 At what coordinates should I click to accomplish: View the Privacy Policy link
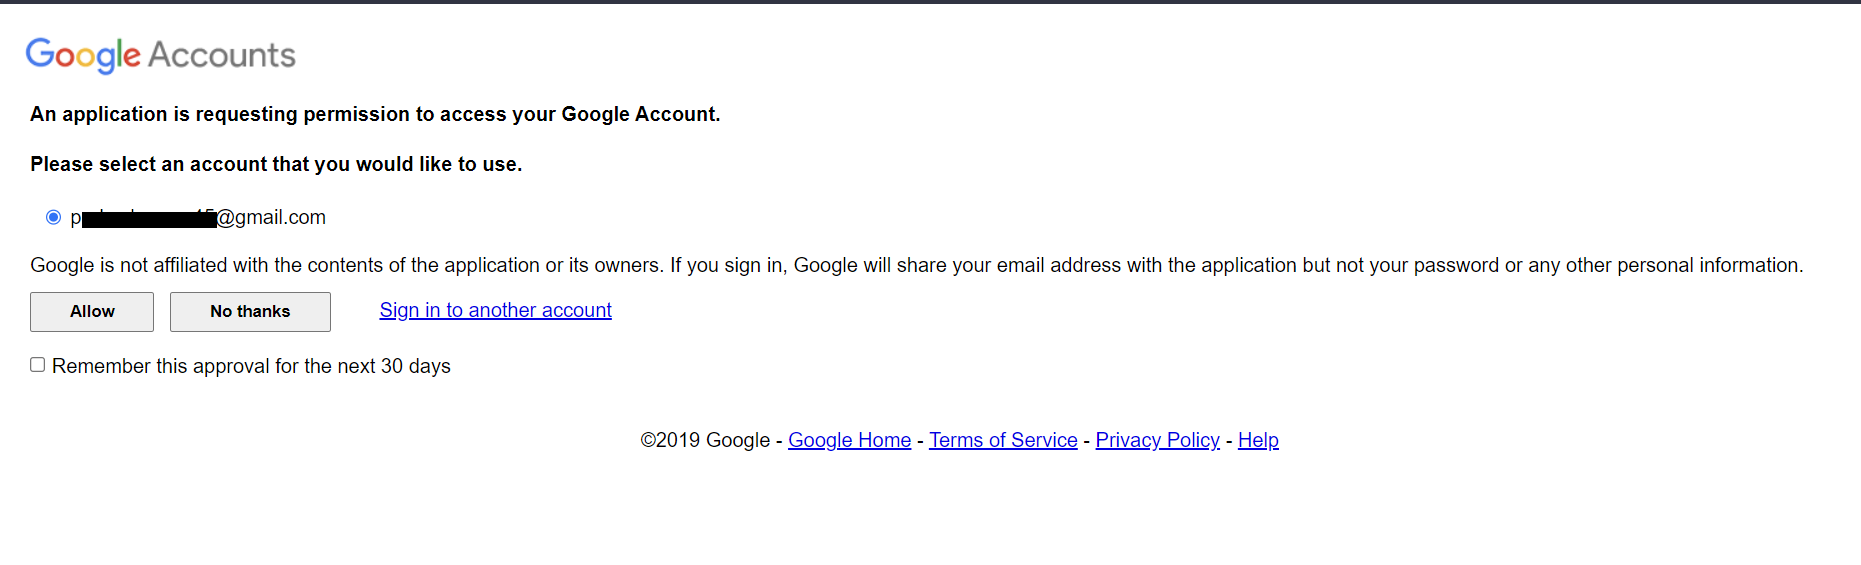click(1158, 440)
